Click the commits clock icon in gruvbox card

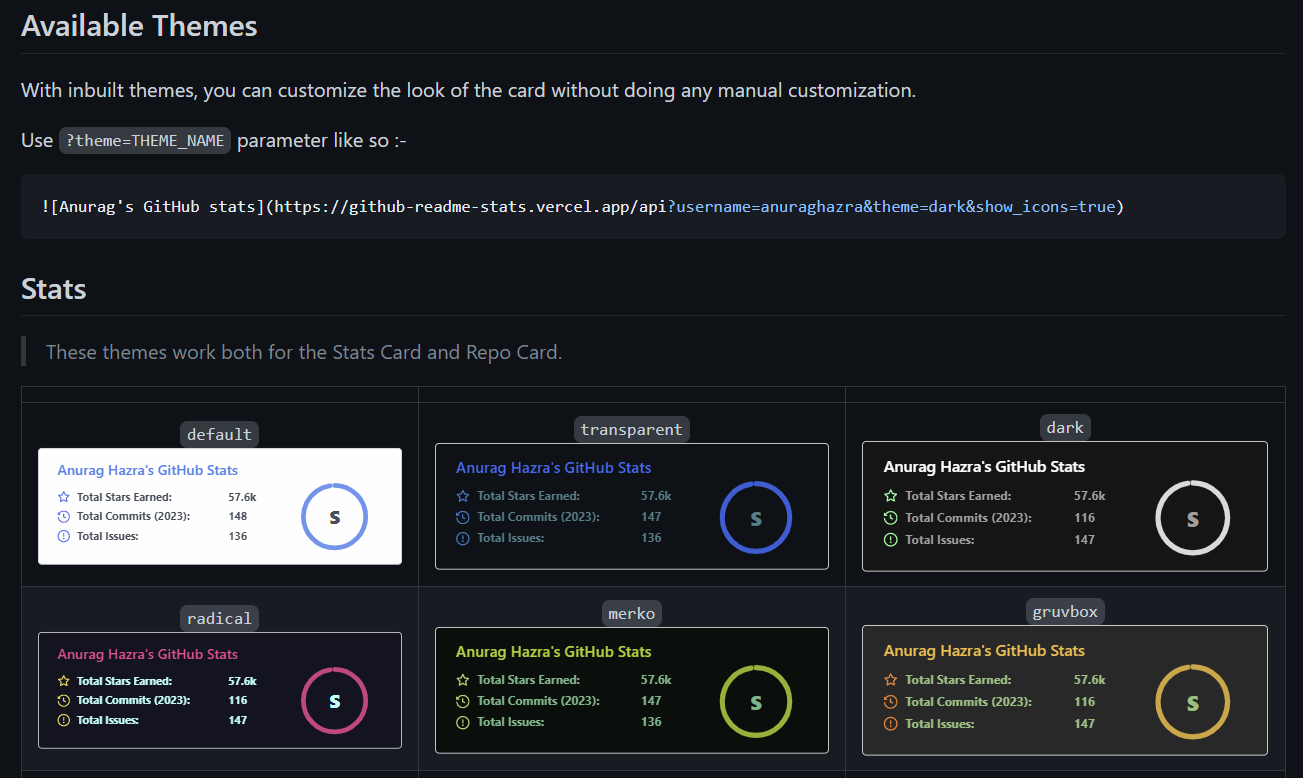coord(890,702)
